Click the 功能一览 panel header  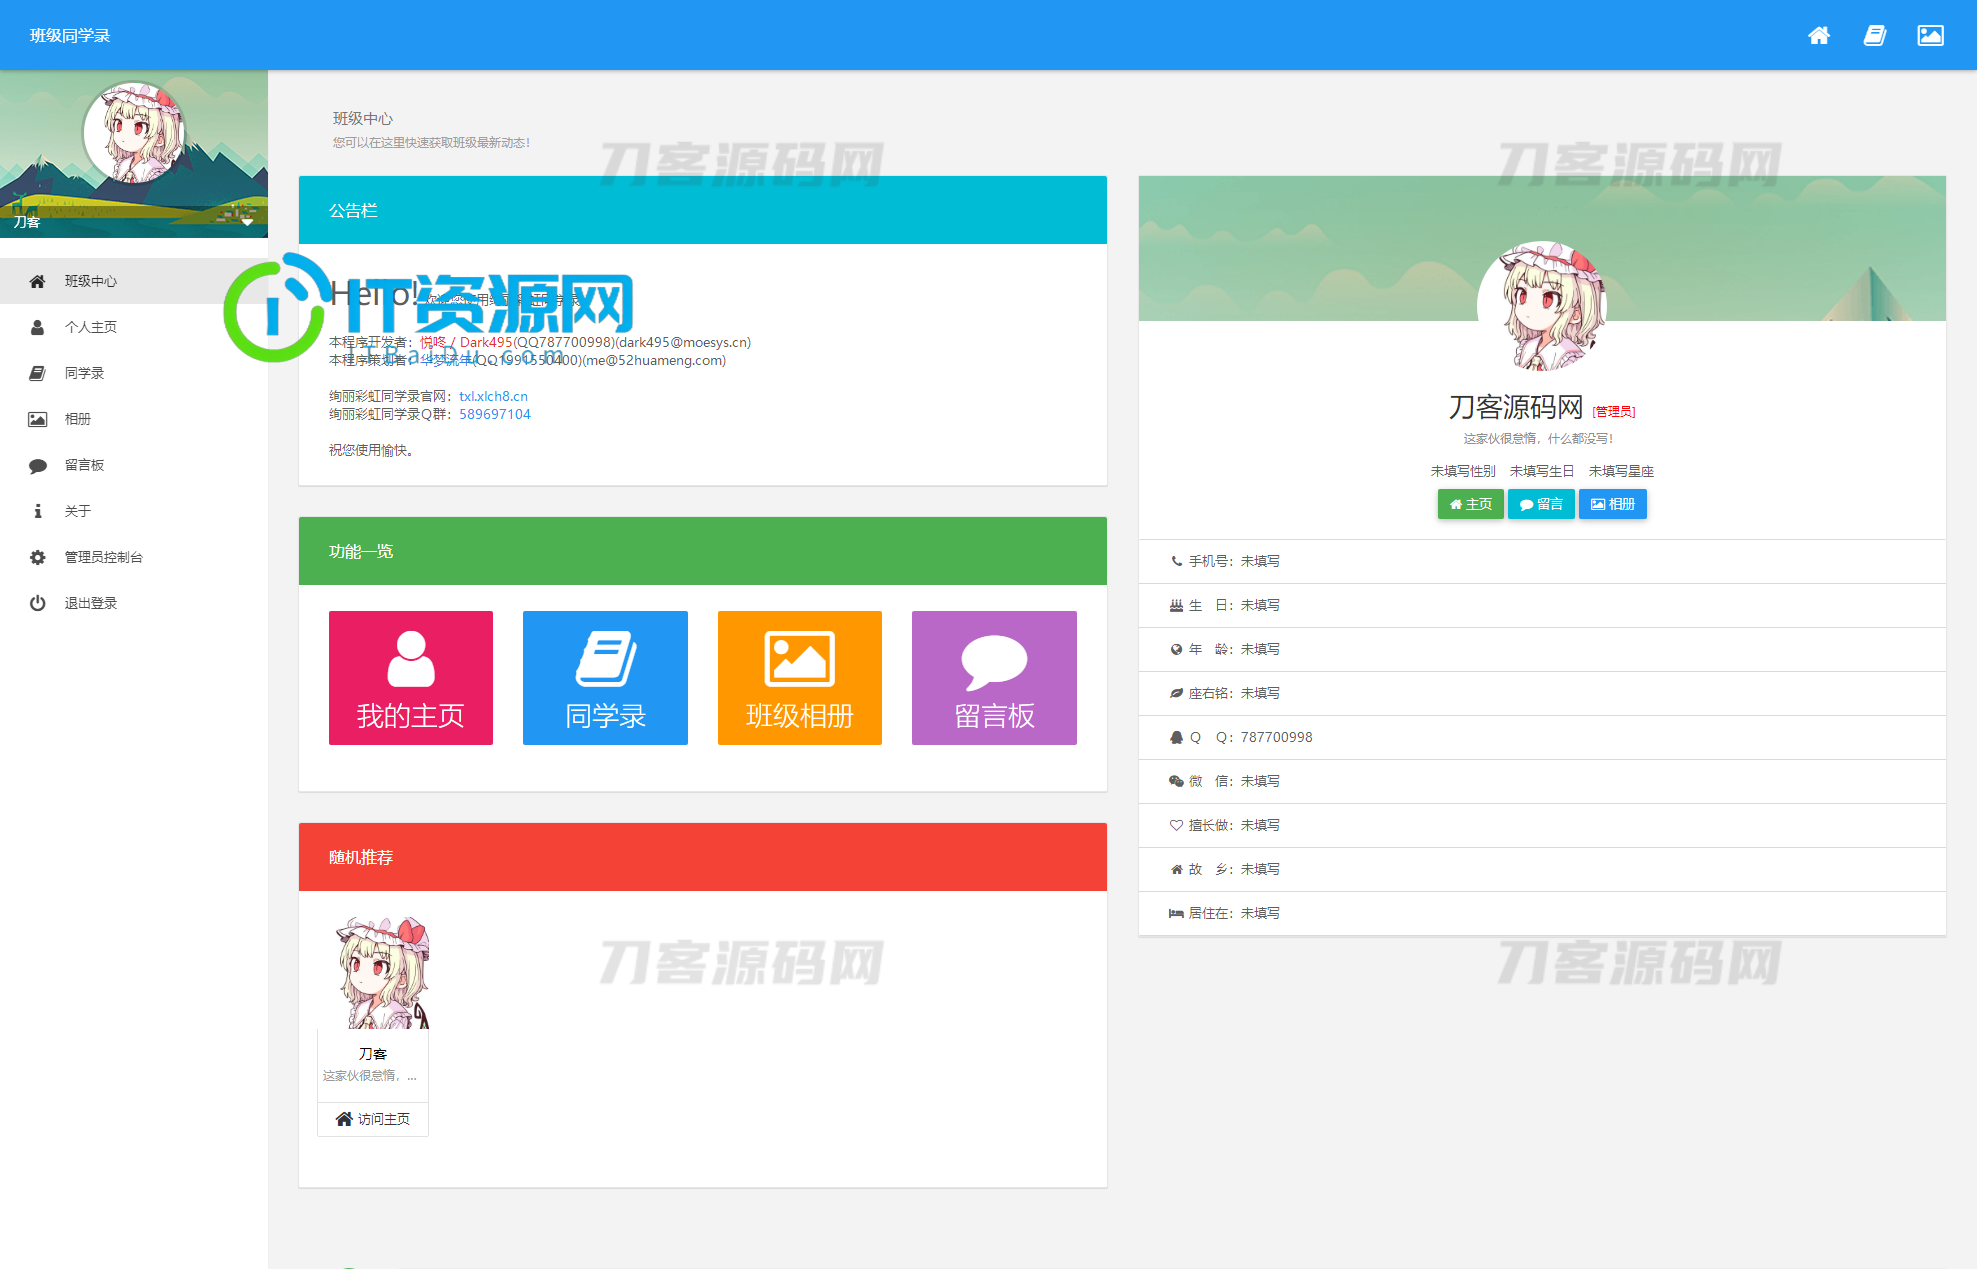pyautogui.click(x=703, y=551)
